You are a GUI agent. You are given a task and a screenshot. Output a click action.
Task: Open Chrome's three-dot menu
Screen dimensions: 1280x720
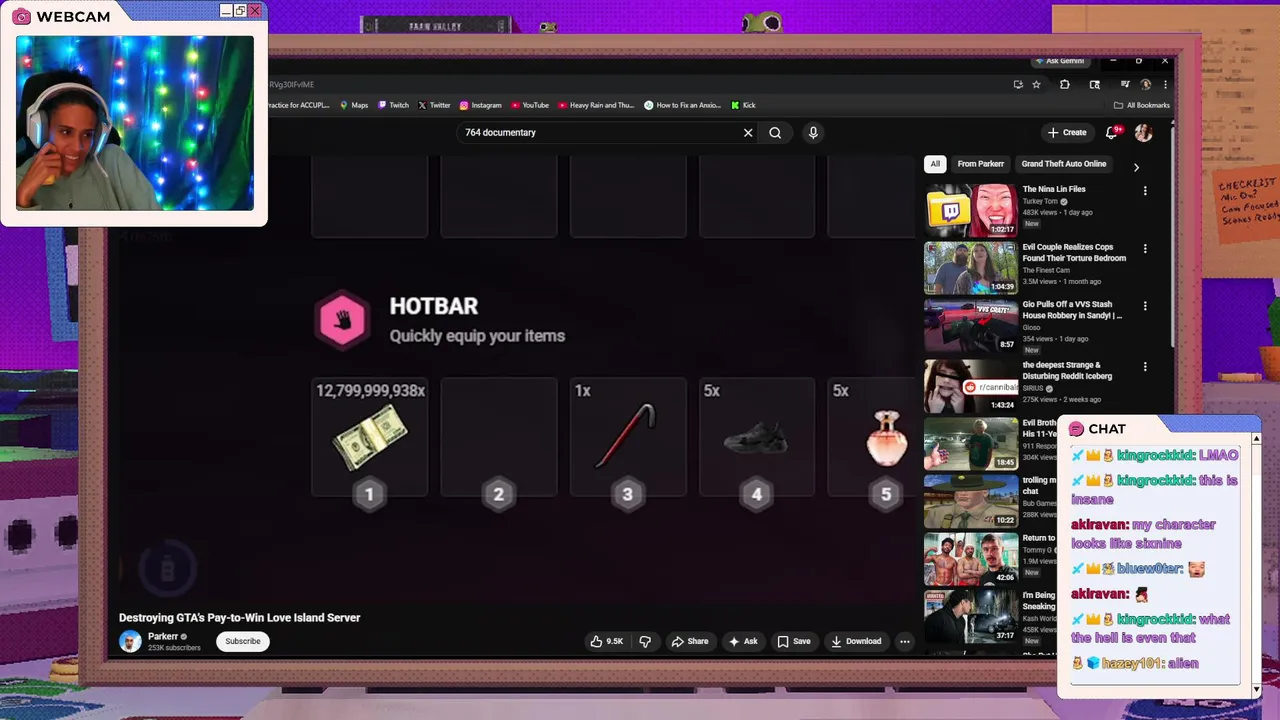(x=1165, y=85)
